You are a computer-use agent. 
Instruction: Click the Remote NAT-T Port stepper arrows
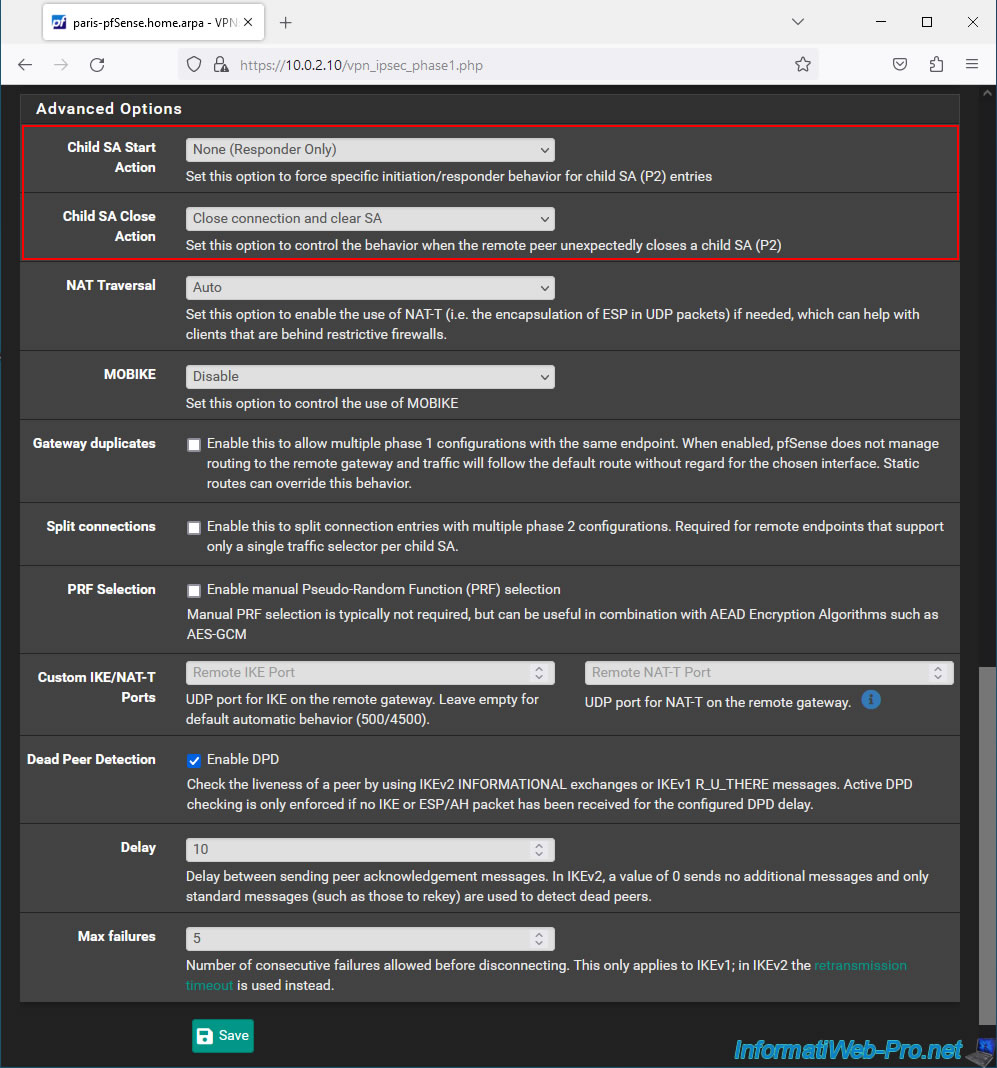tap(938, 673)
